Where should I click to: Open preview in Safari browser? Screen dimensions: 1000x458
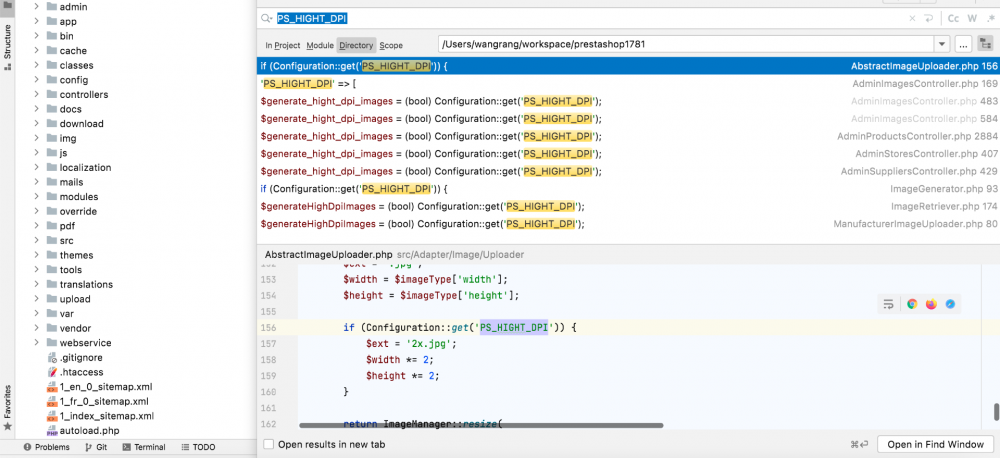click(950, 304)
